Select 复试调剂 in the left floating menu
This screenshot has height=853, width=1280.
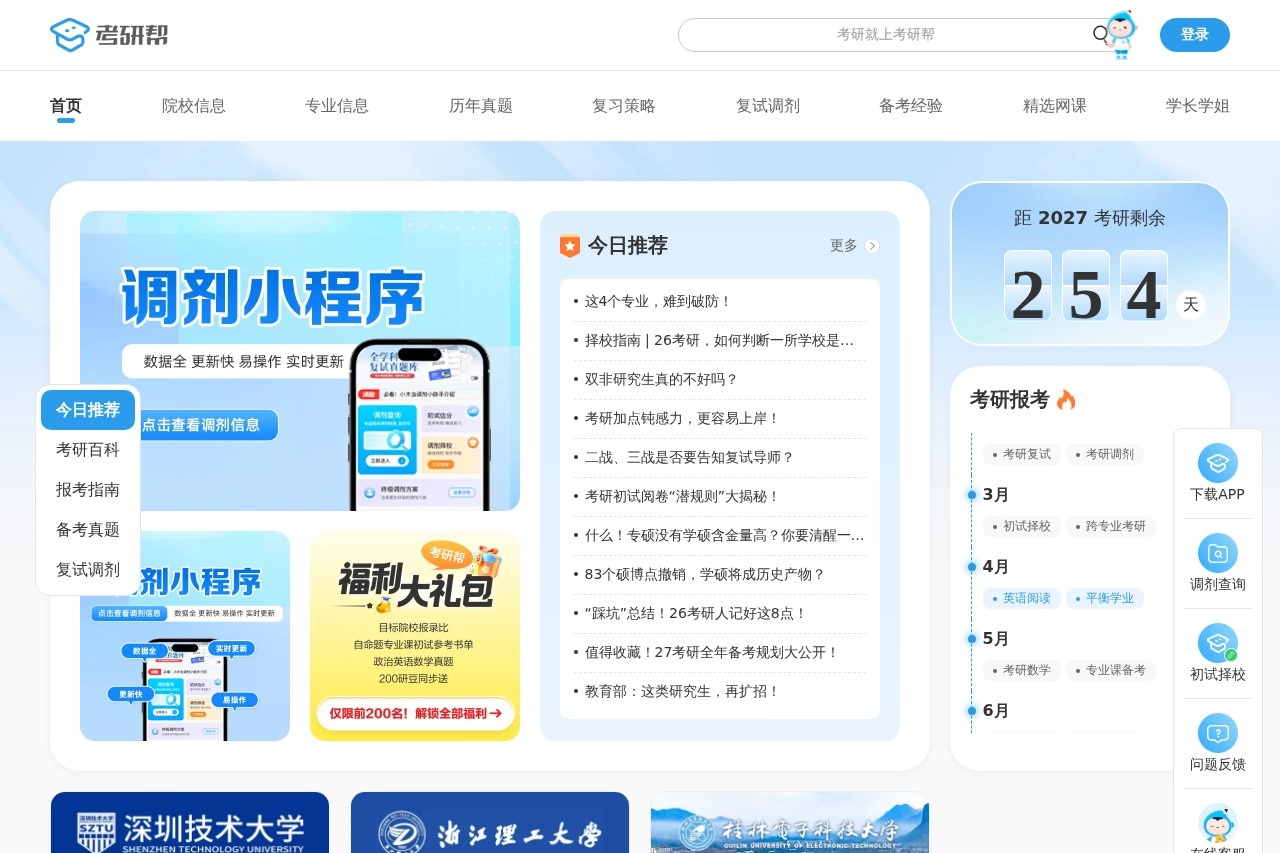(88, 570)
